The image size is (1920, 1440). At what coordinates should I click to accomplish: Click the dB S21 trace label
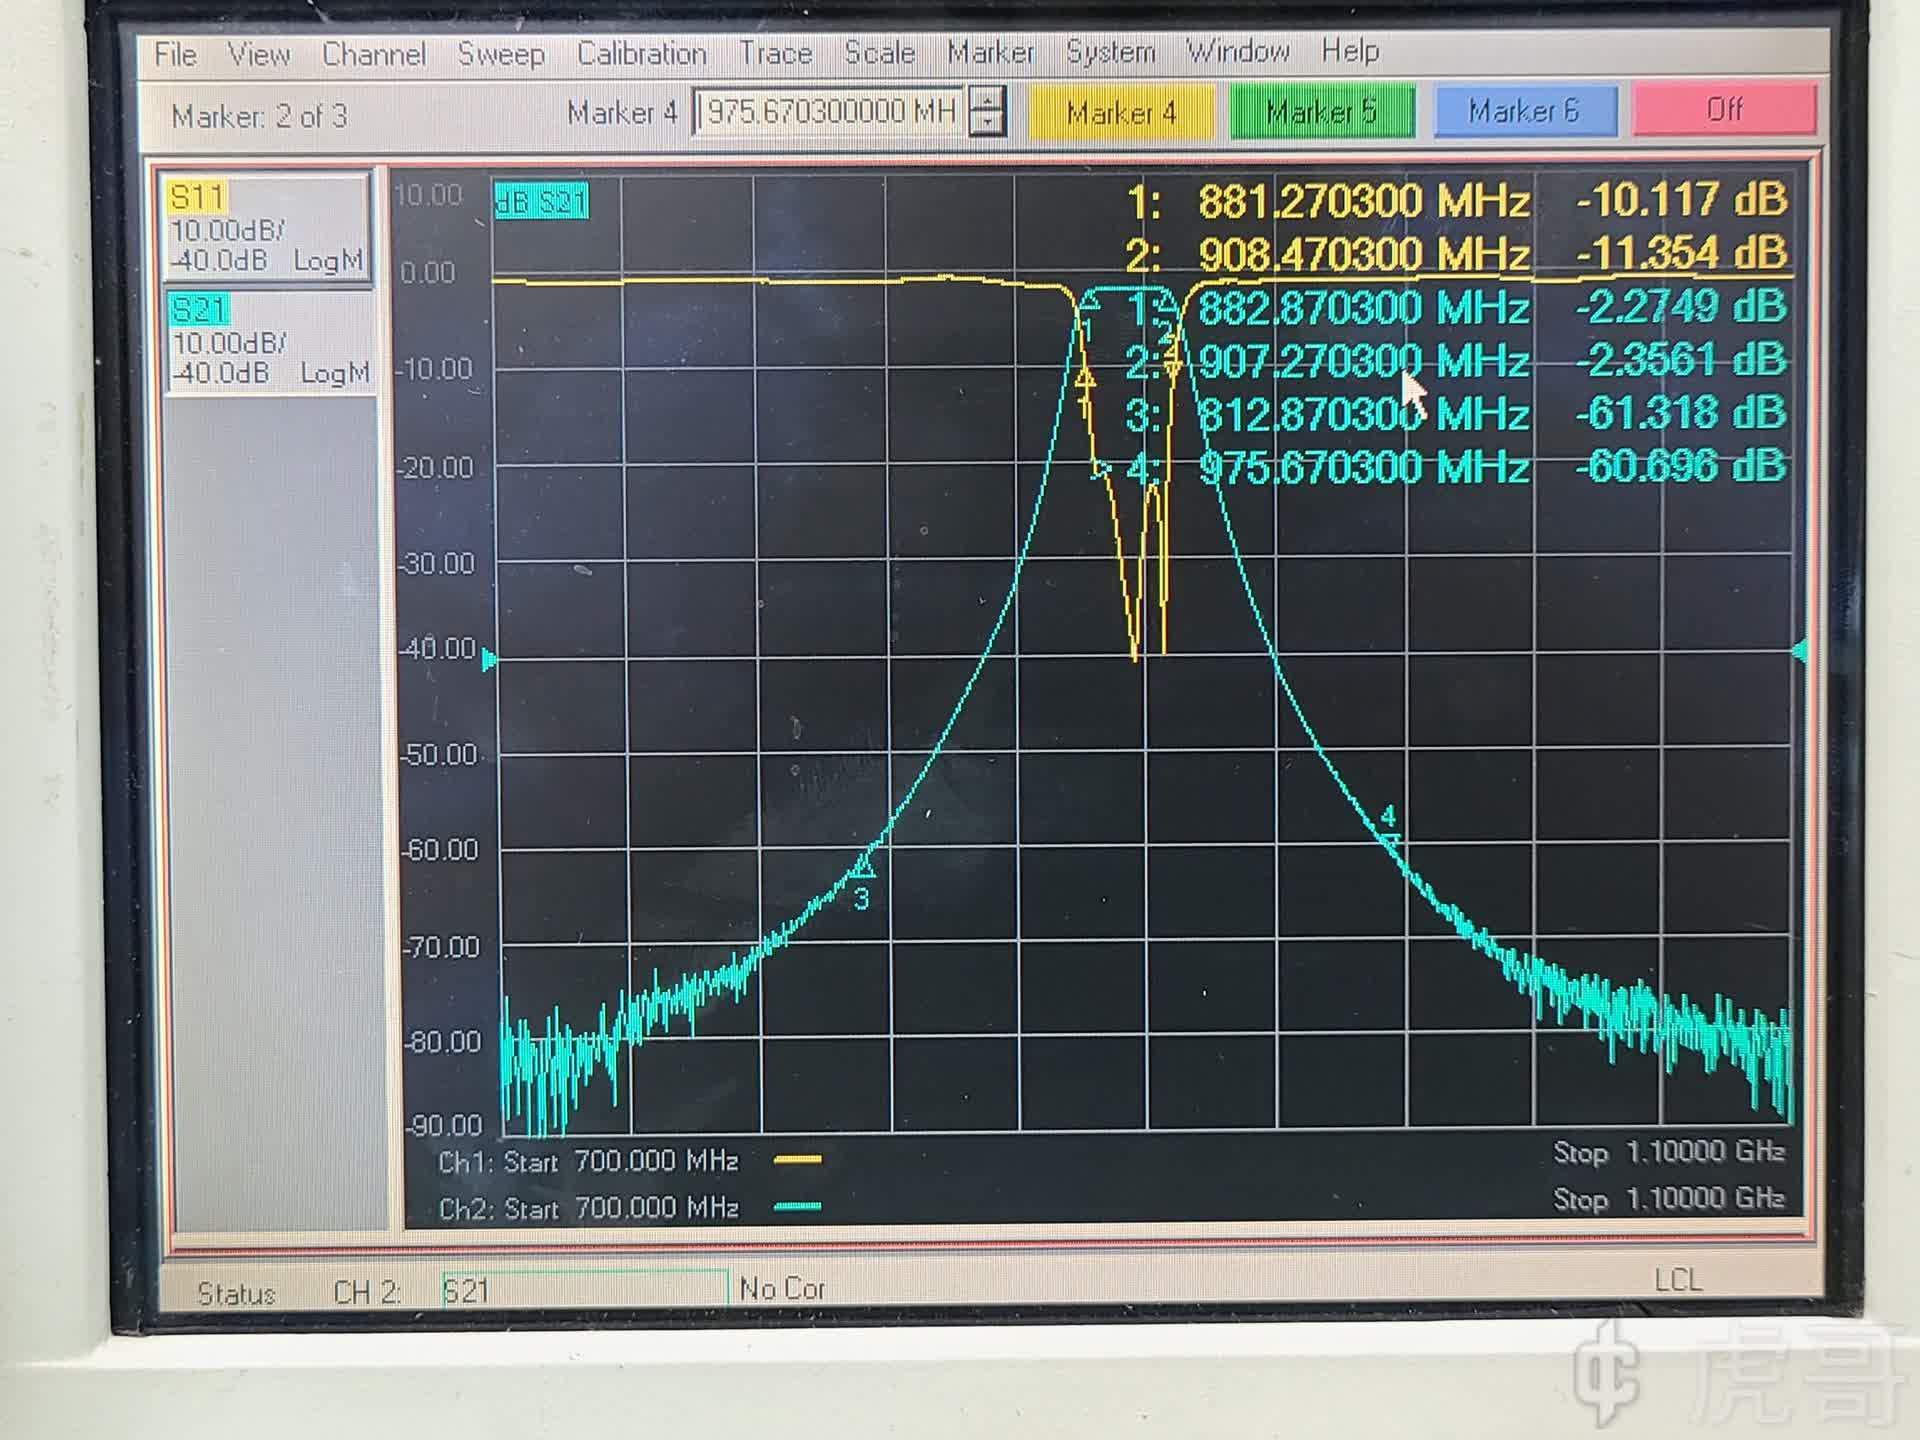541,202
